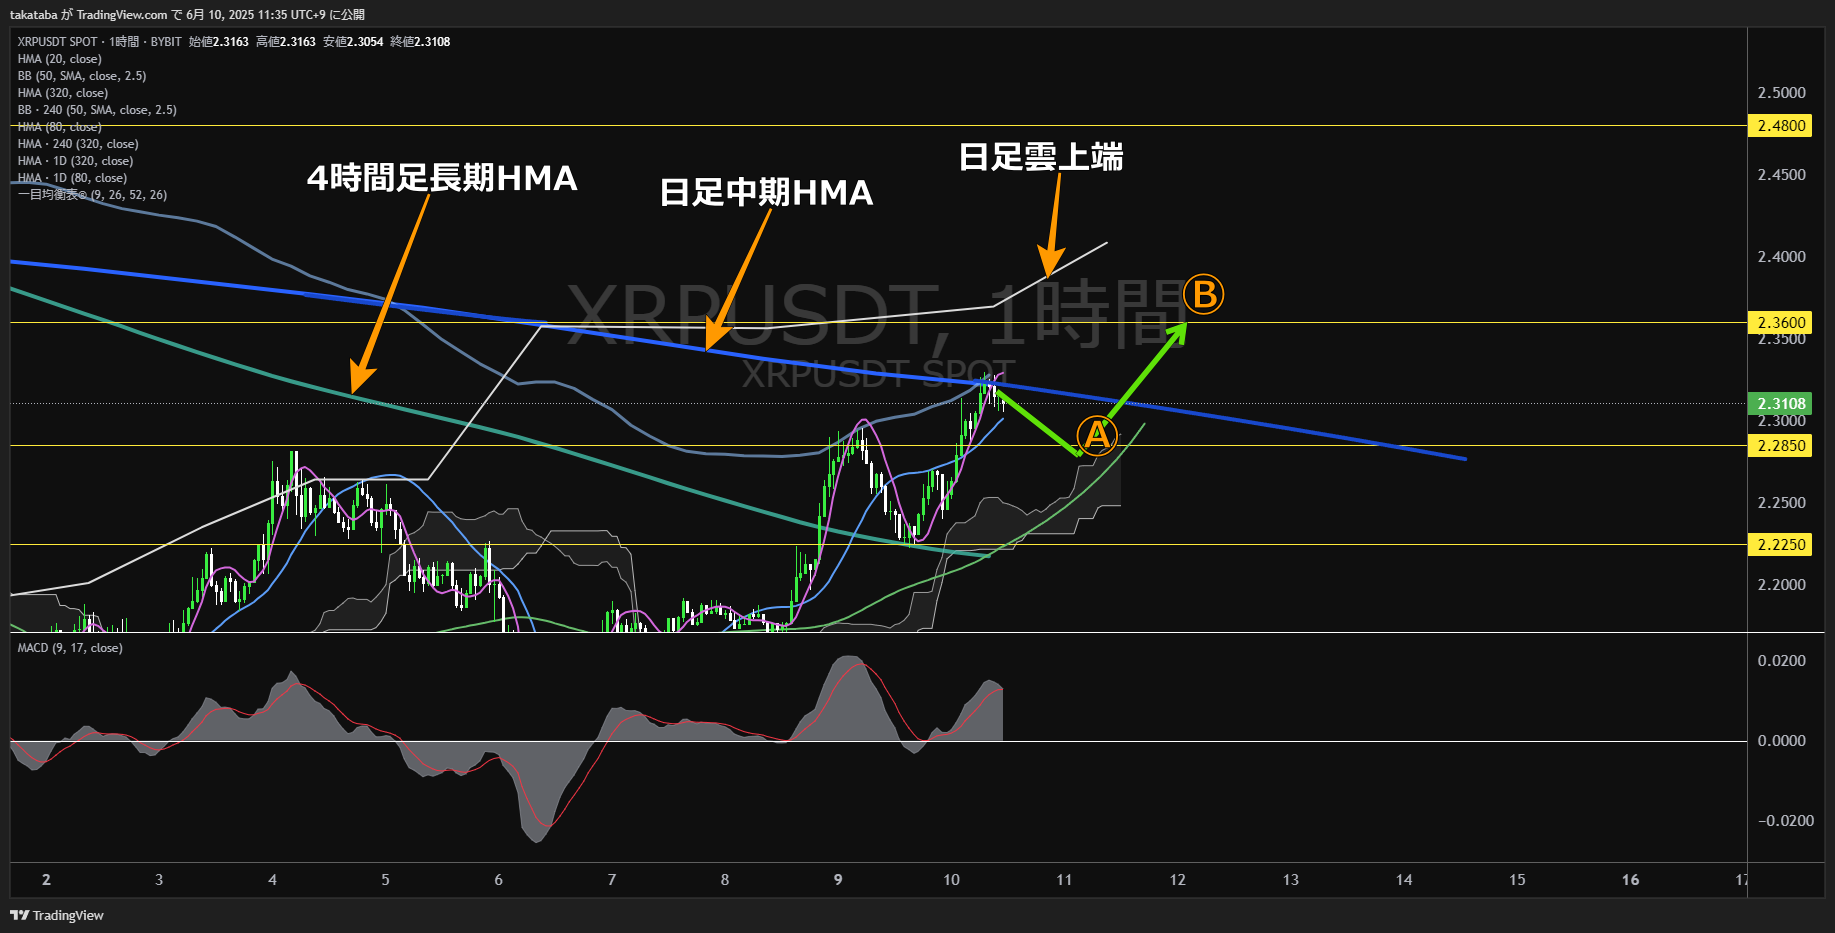Select the HMA (320, close) indicator legend
1835x933 pixels.
[x=63, y=93]
